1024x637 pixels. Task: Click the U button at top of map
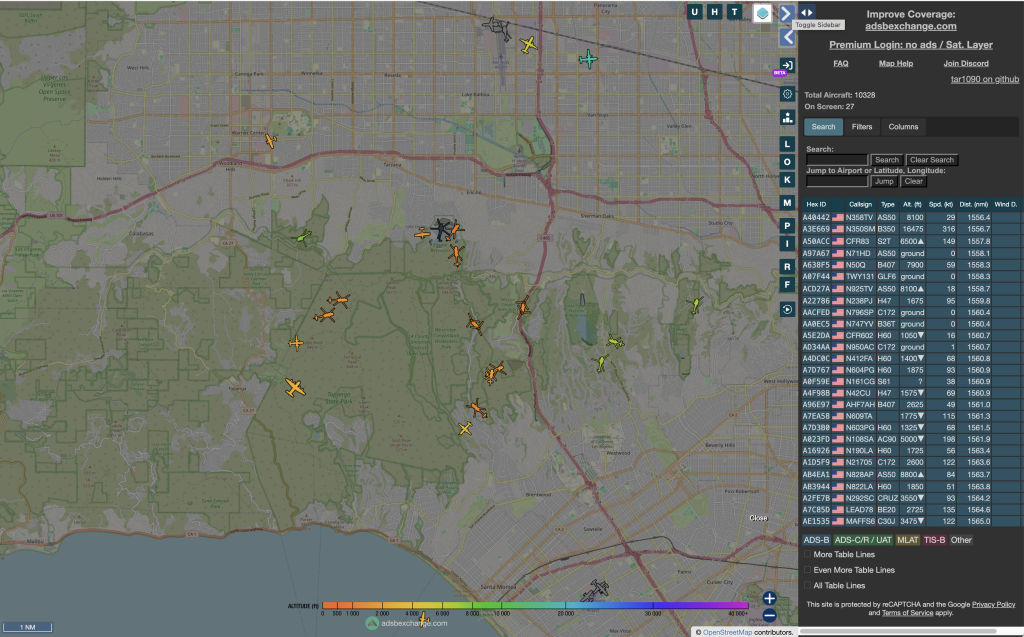[695, 12]
